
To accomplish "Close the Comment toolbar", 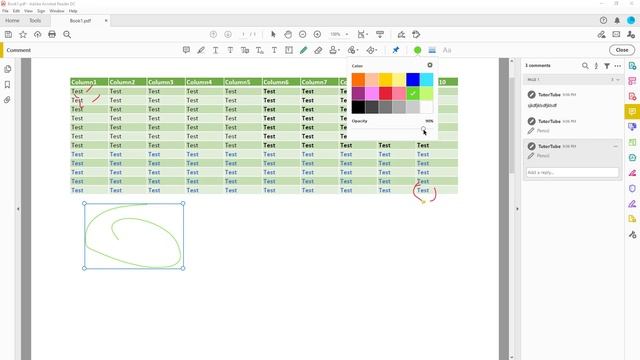I will point(622,50).
